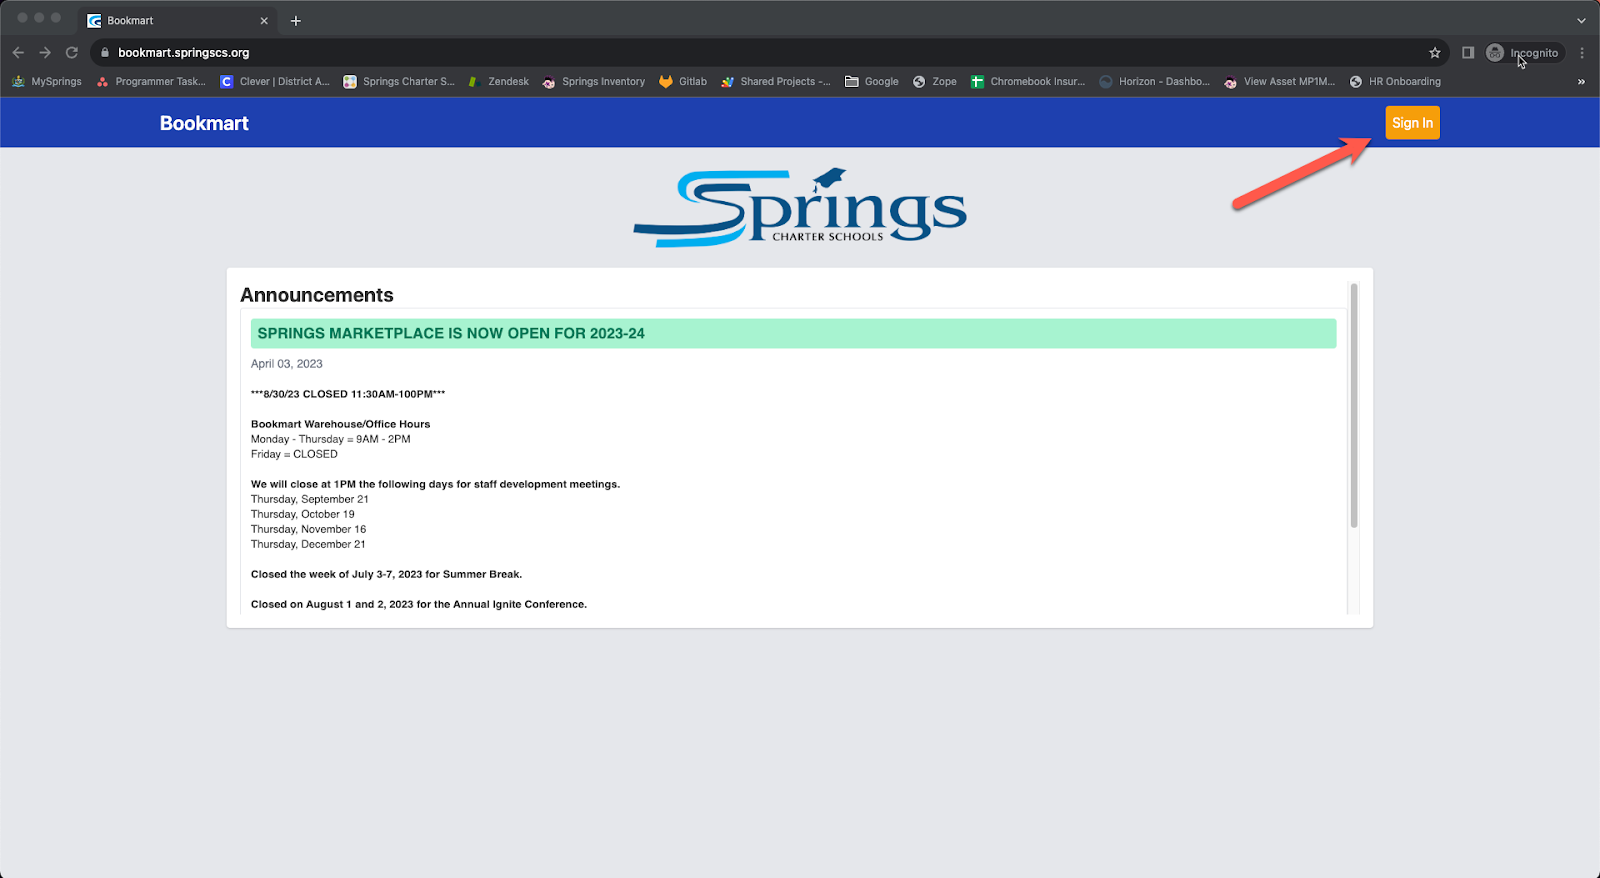
Task: Click the Monday - Thursday hours line
Action: (x=331, y=439)
